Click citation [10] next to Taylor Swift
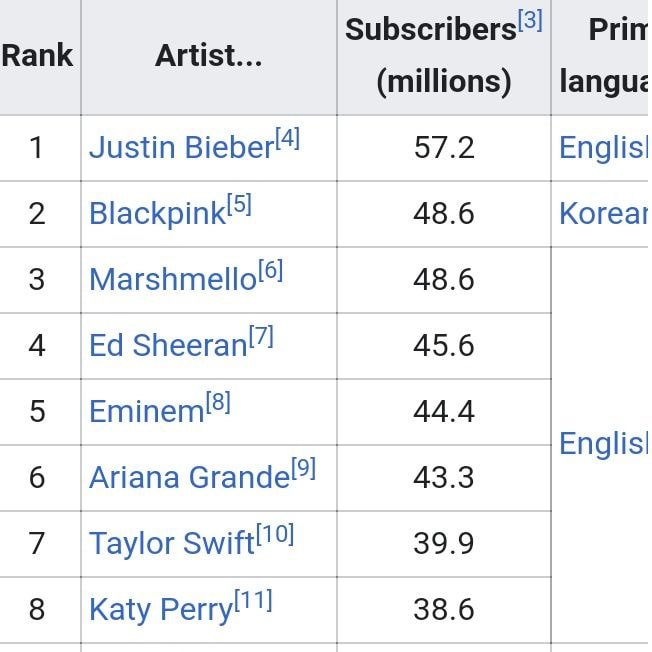Screen dimensions: 652x652 [275, 534]
